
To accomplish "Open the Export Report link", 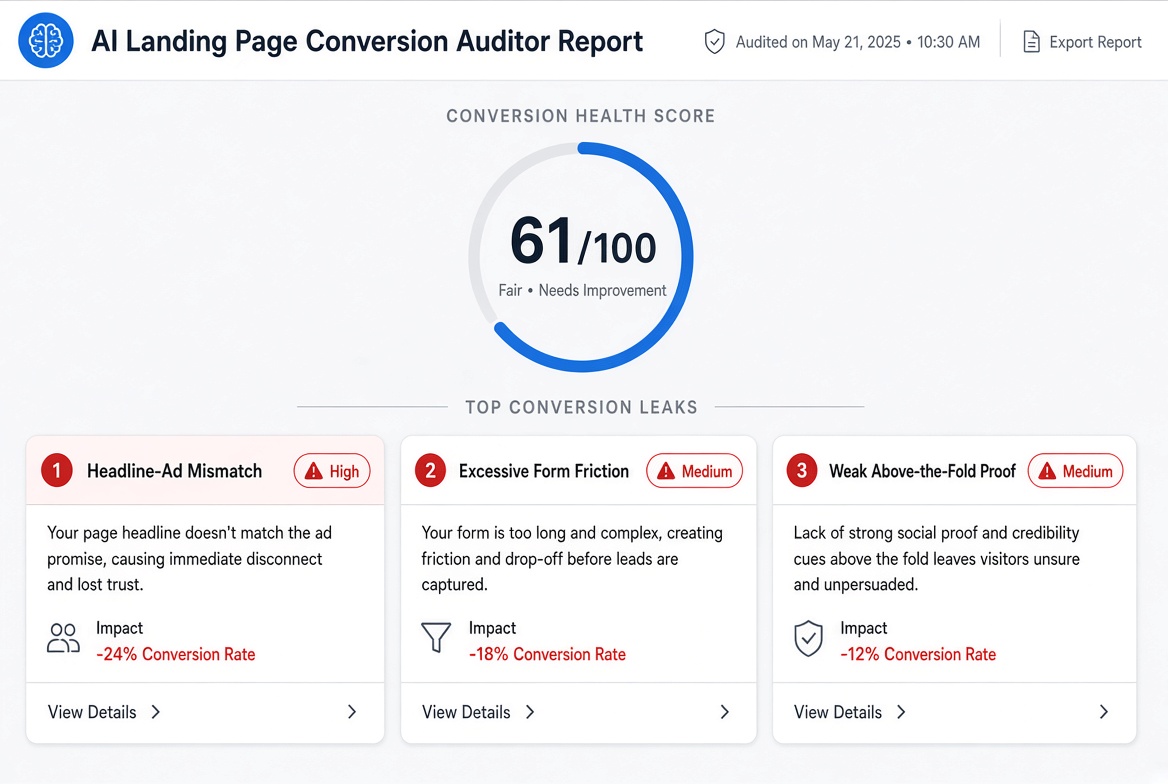I will pyautogui.click(x=1082, y=42).
